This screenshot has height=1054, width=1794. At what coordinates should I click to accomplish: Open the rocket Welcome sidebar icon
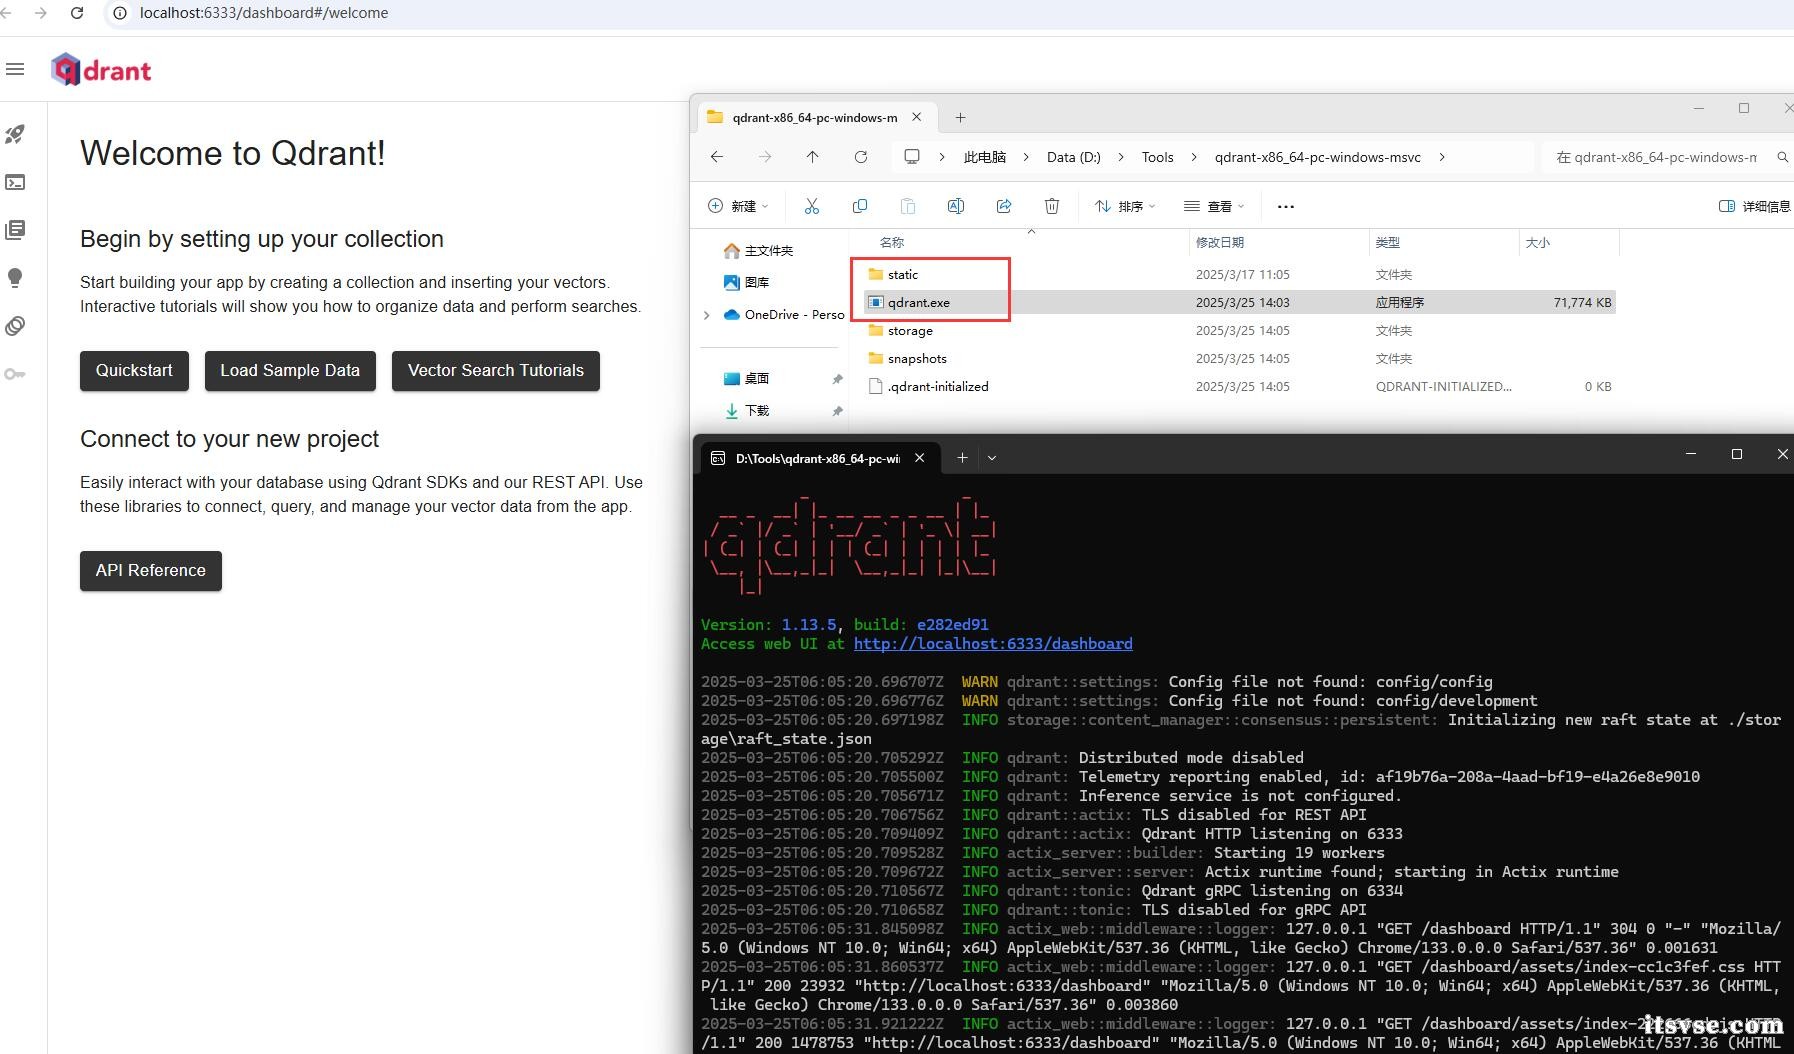click(15, 134)
